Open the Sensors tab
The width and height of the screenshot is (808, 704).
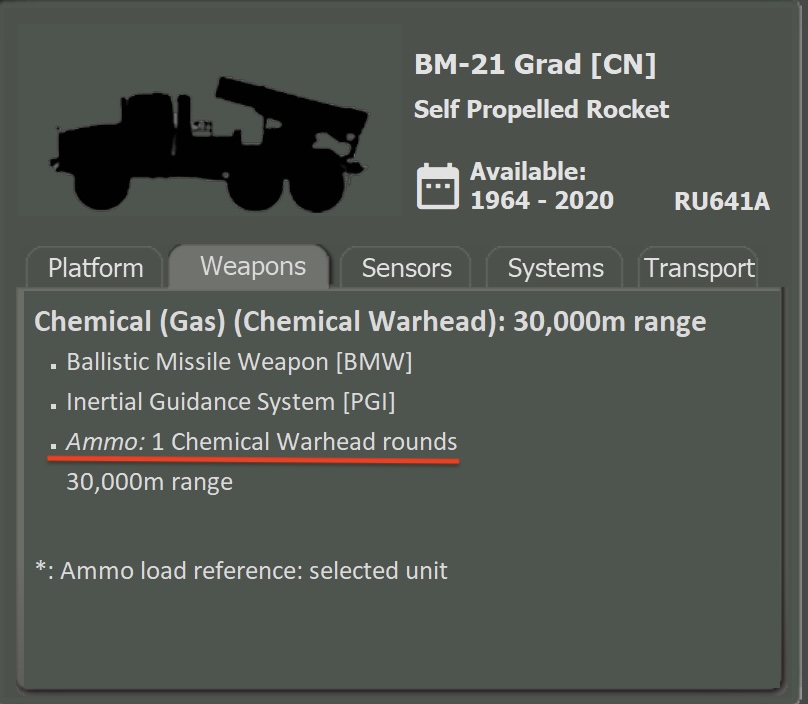pyautogui.click(x=405, y=267)
